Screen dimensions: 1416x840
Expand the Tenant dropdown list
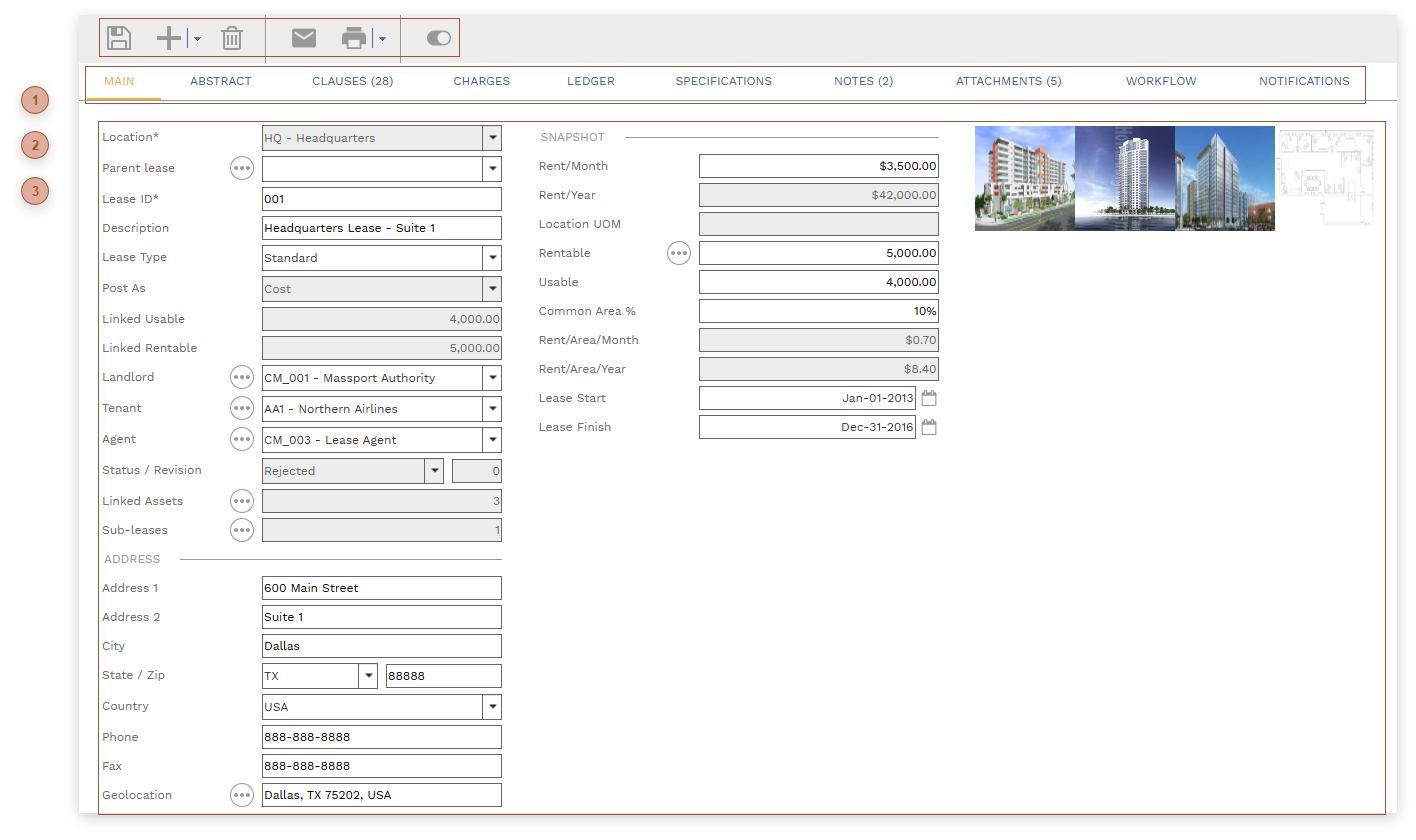(x=491, y=409)
